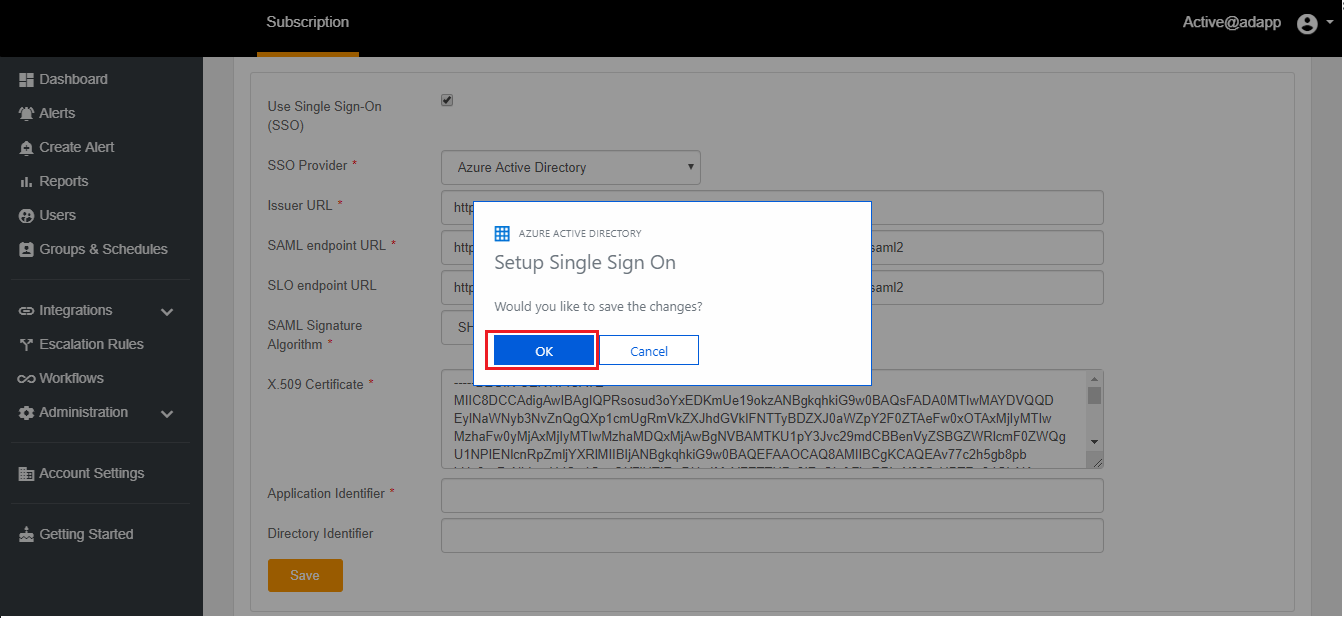This screenshot has width=1344, height=618.
Task: Confirm saving changes with OK
Action: tap(544, 351)
